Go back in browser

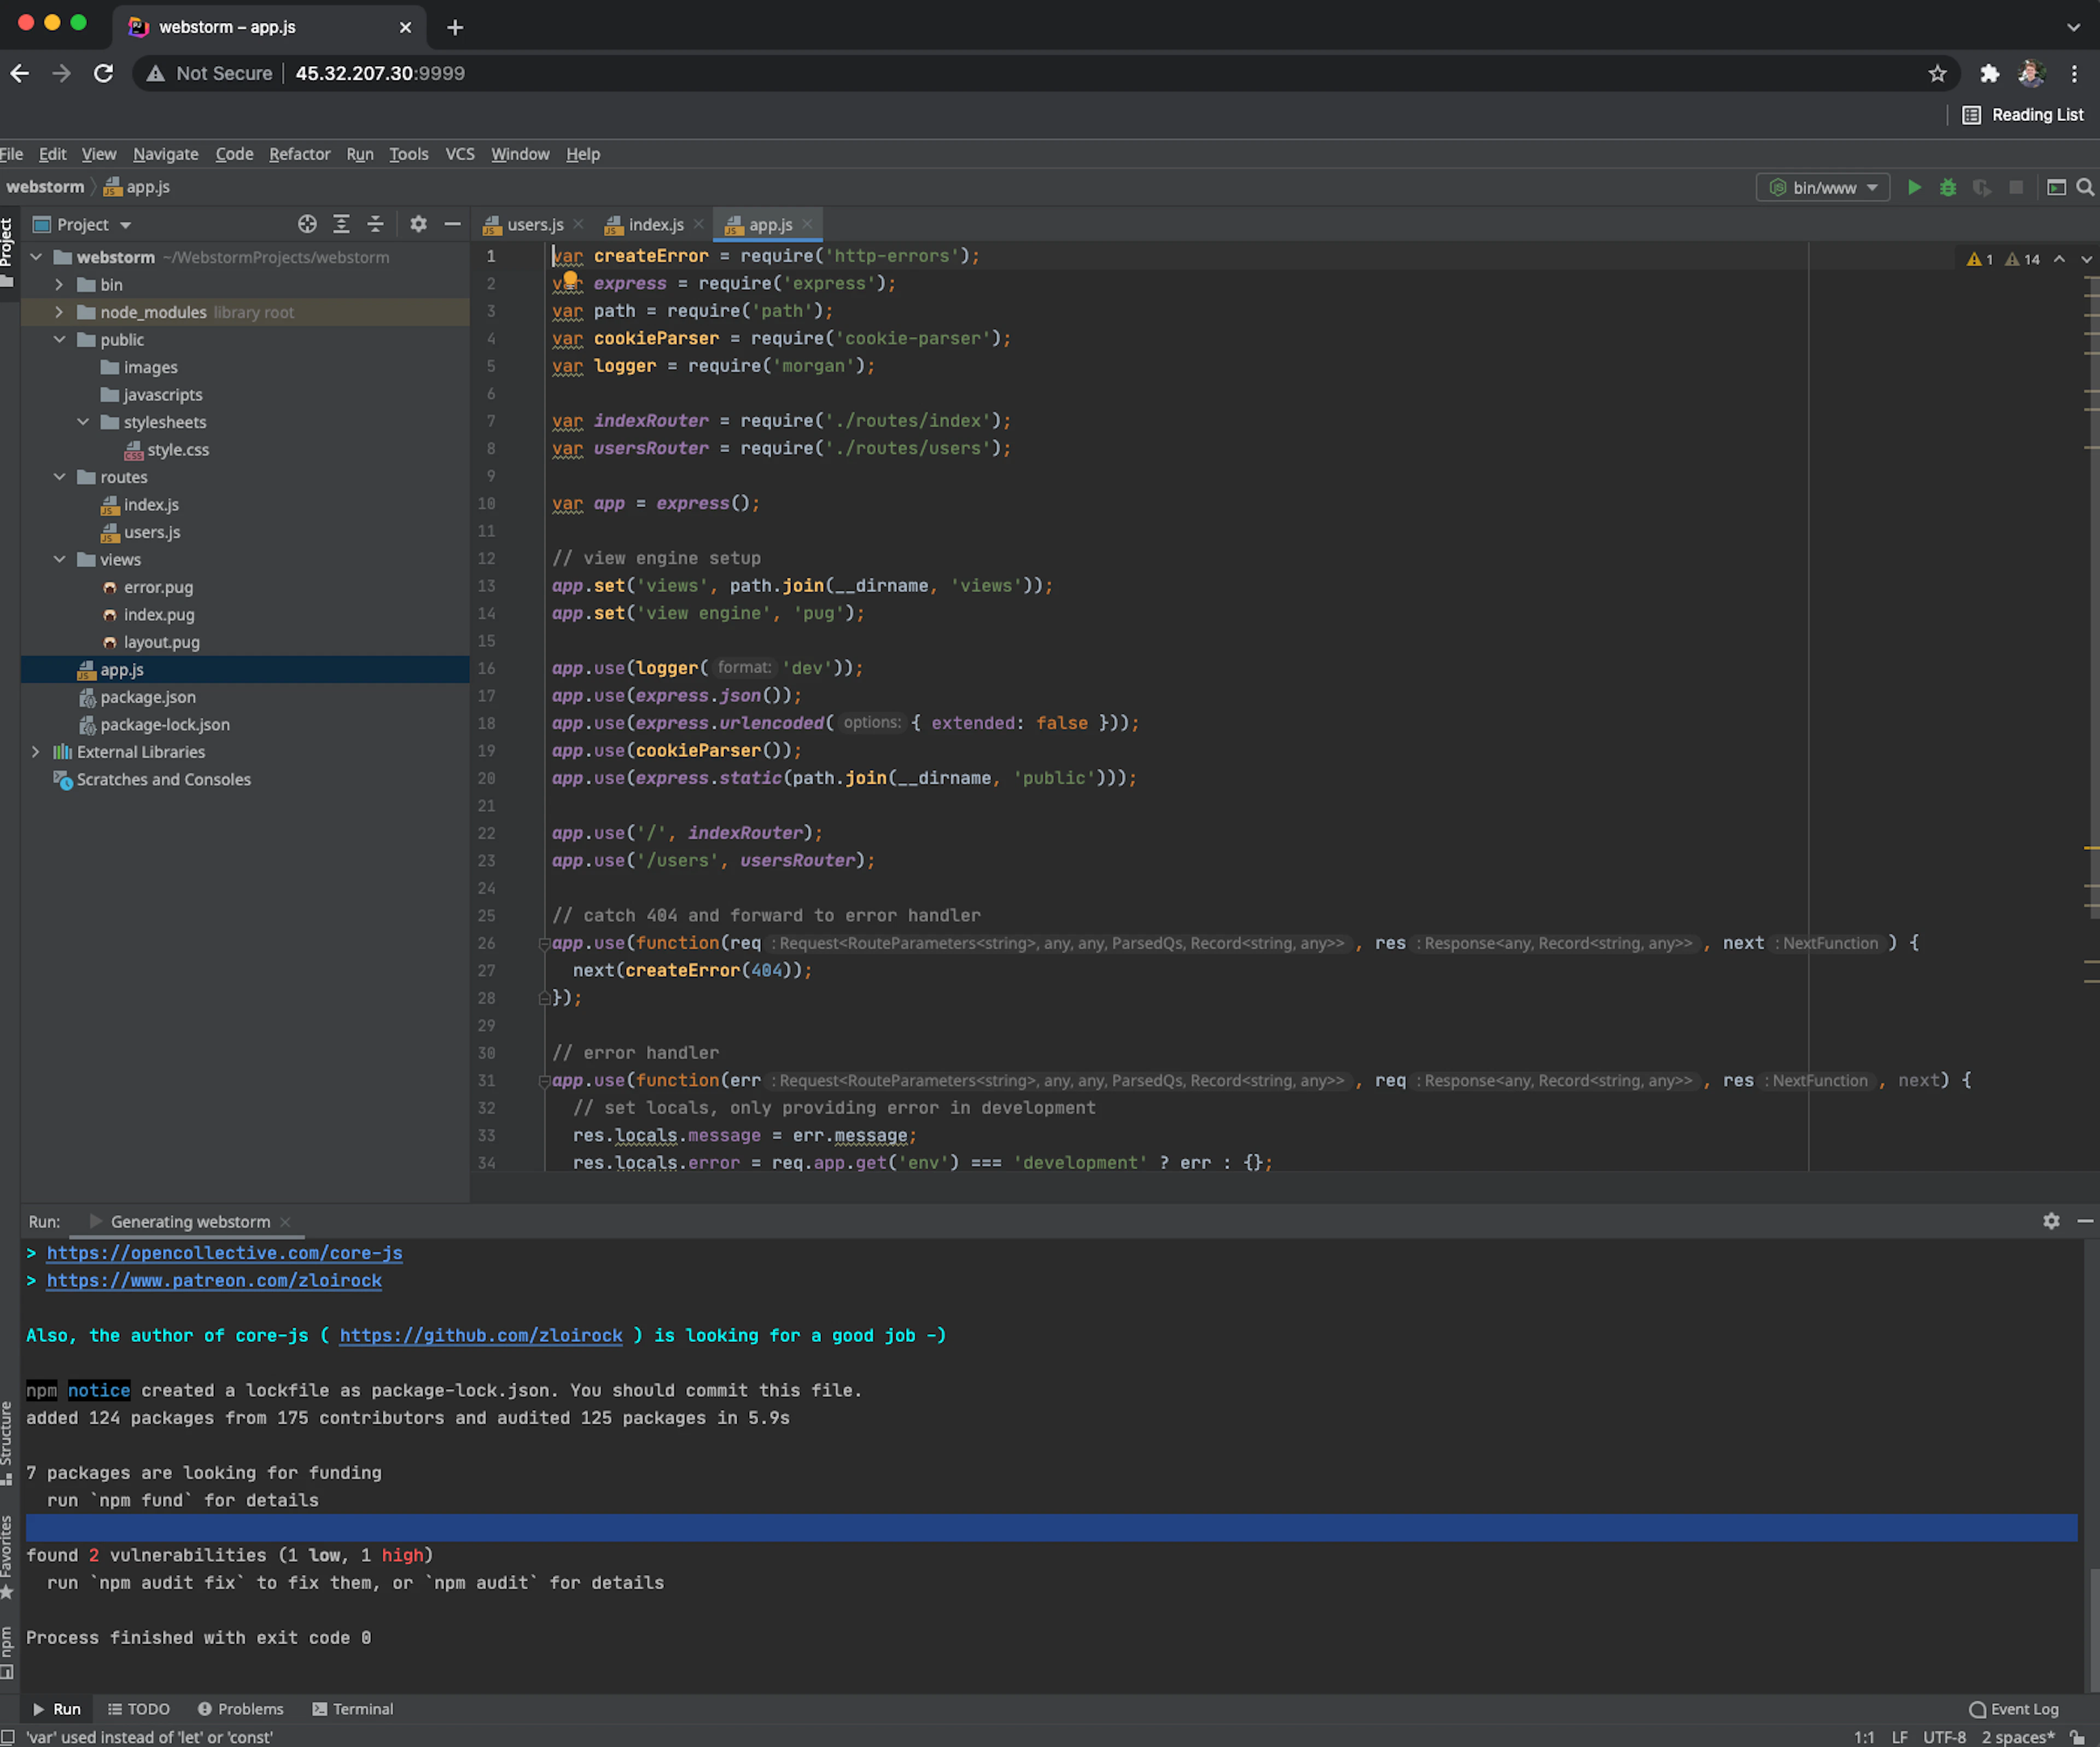pos(19,73)
